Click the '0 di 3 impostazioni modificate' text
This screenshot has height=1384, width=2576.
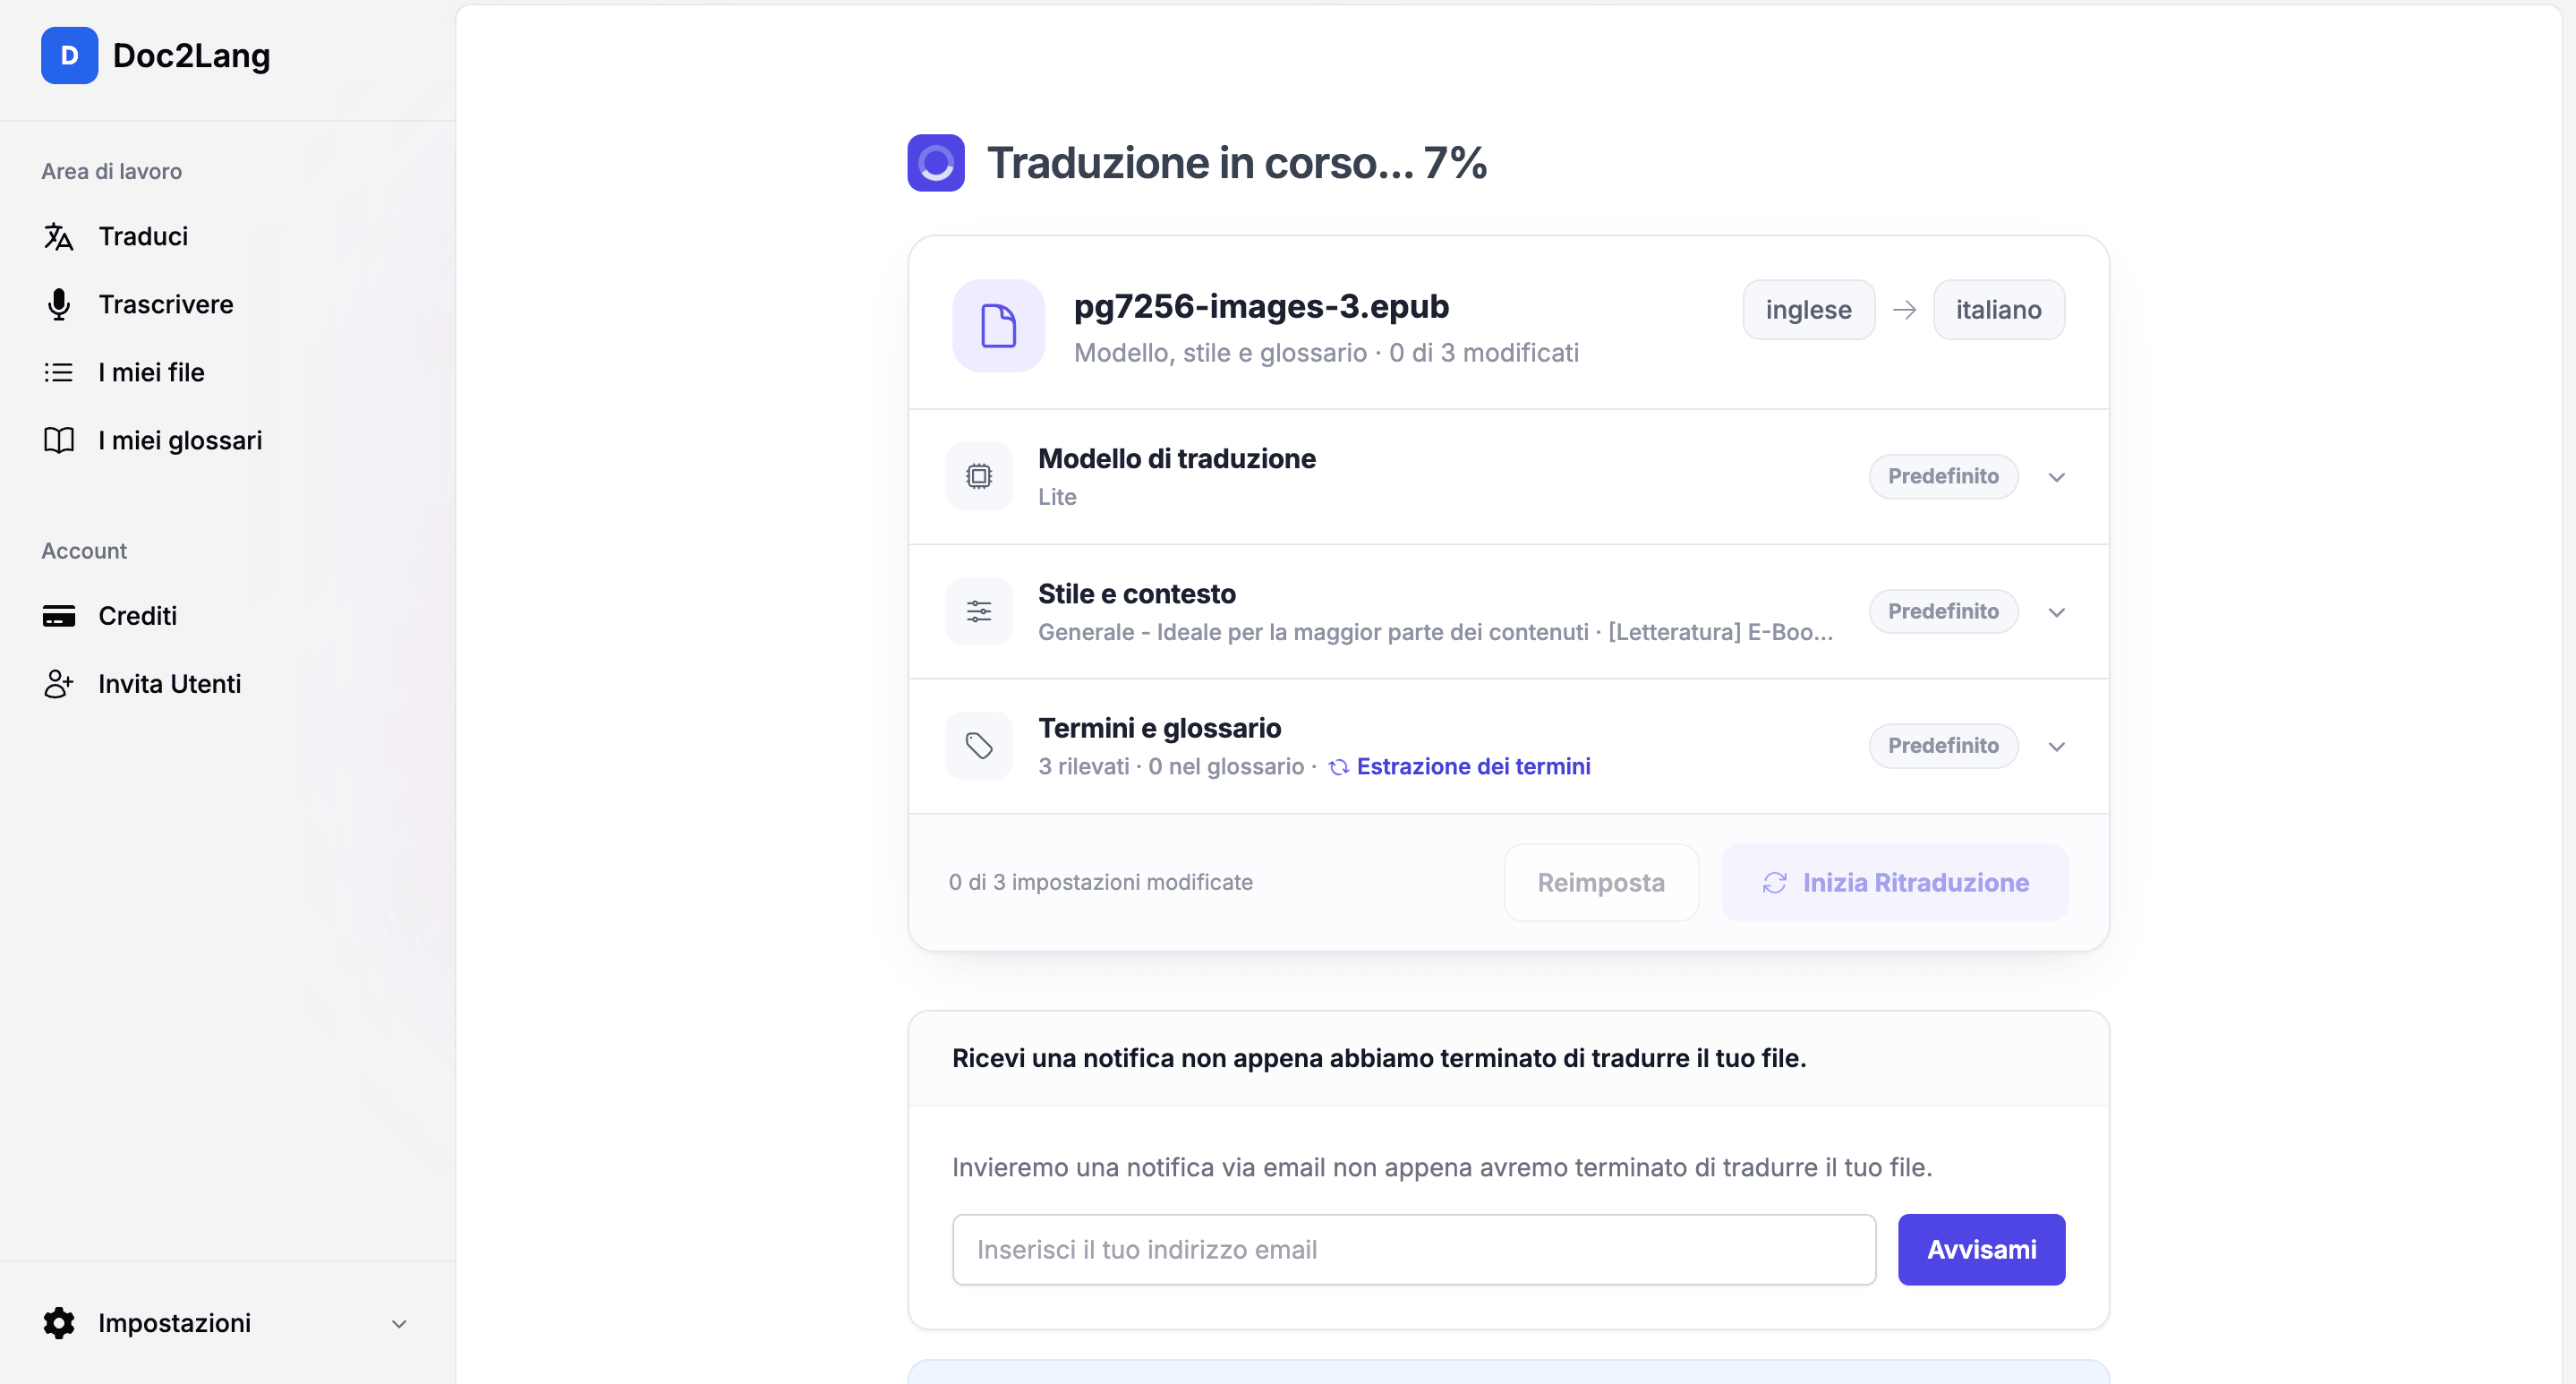click(1100, 882)
